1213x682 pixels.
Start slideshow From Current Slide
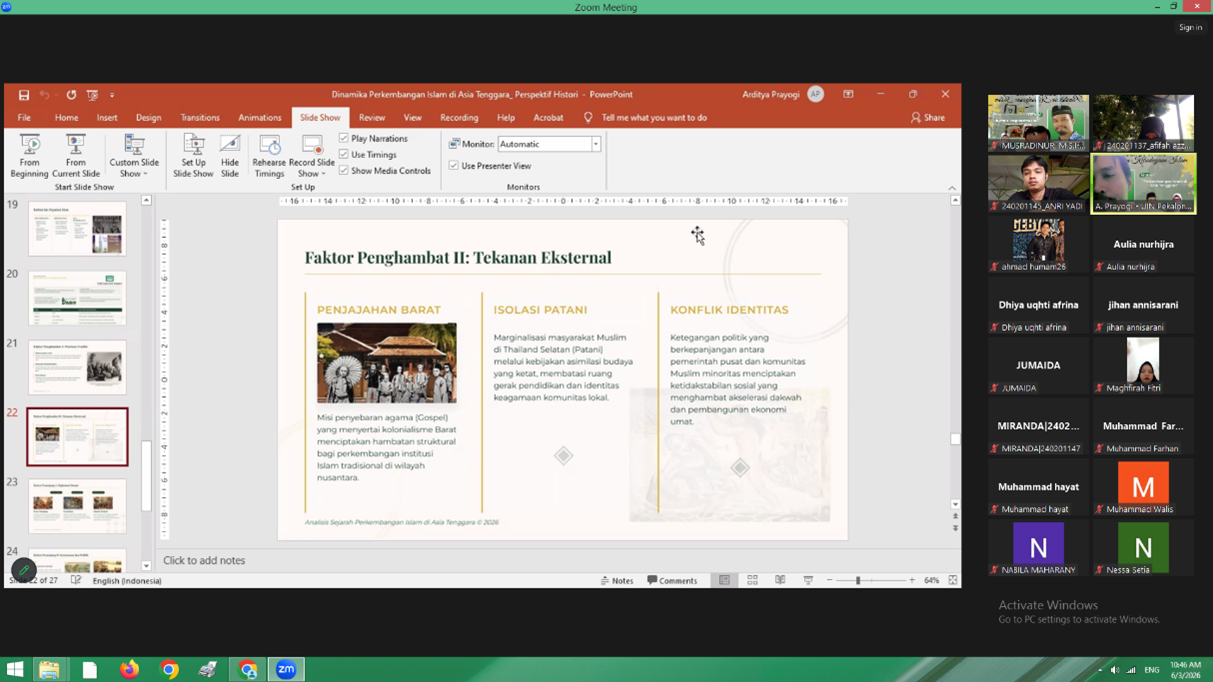pos(75,155)
